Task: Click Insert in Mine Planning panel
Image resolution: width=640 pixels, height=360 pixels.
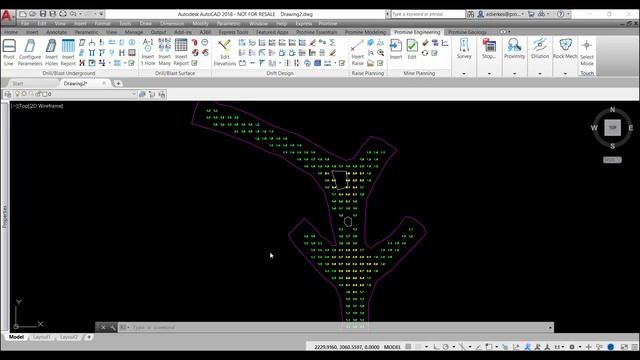Action: click(396, 49)
